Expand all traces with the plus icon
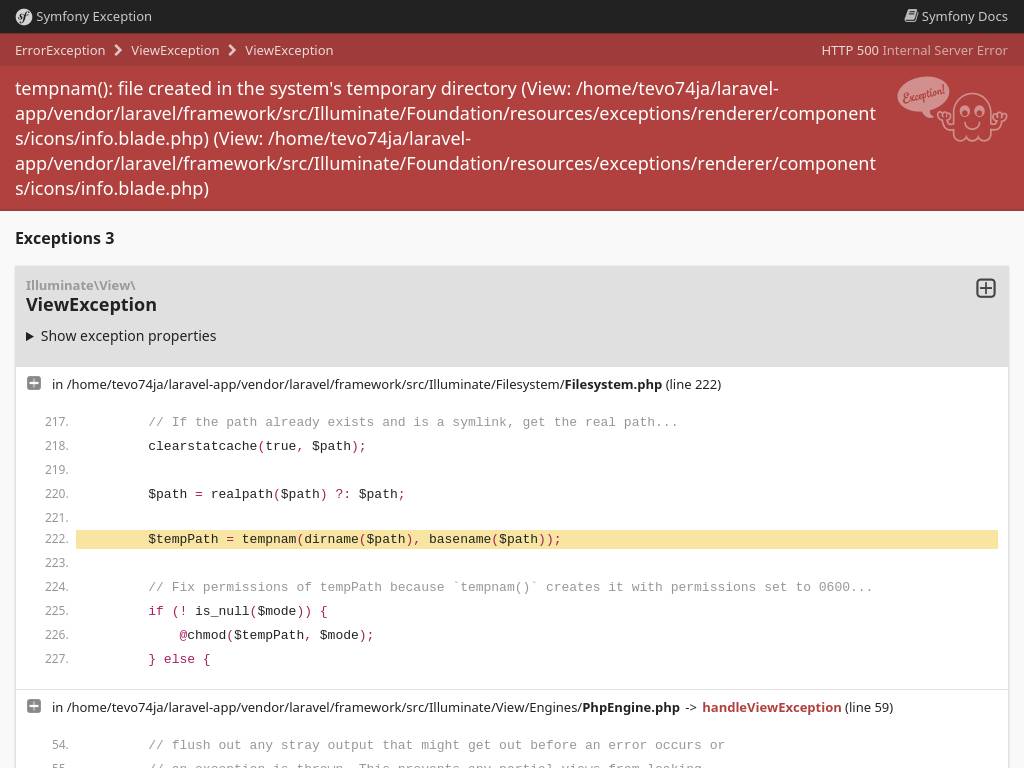 point(985,288)
